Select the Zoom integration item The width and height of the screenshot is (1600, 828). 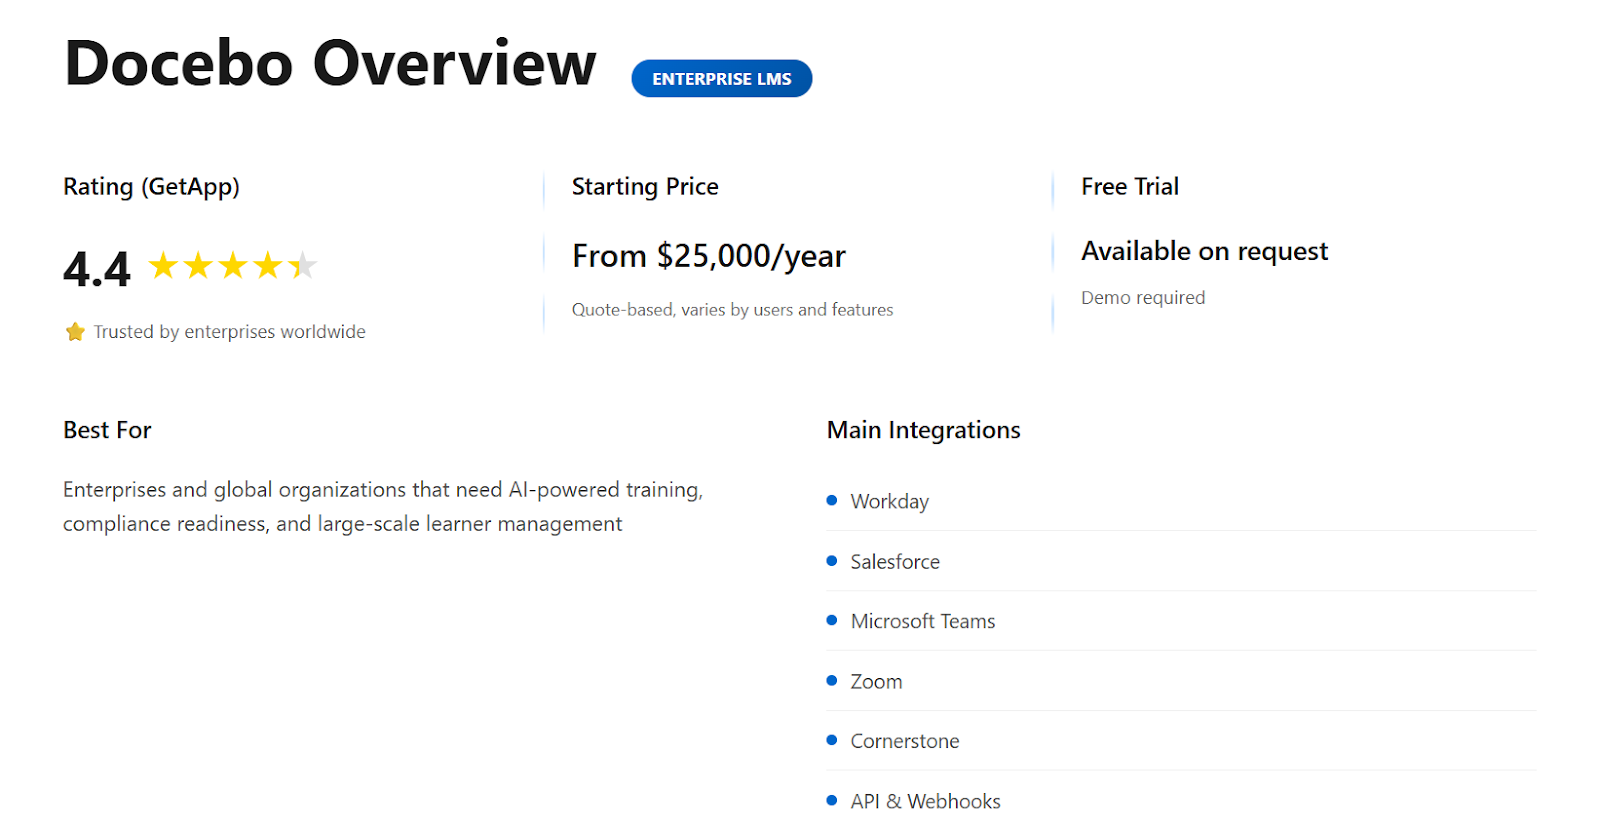click(1181, 681)
